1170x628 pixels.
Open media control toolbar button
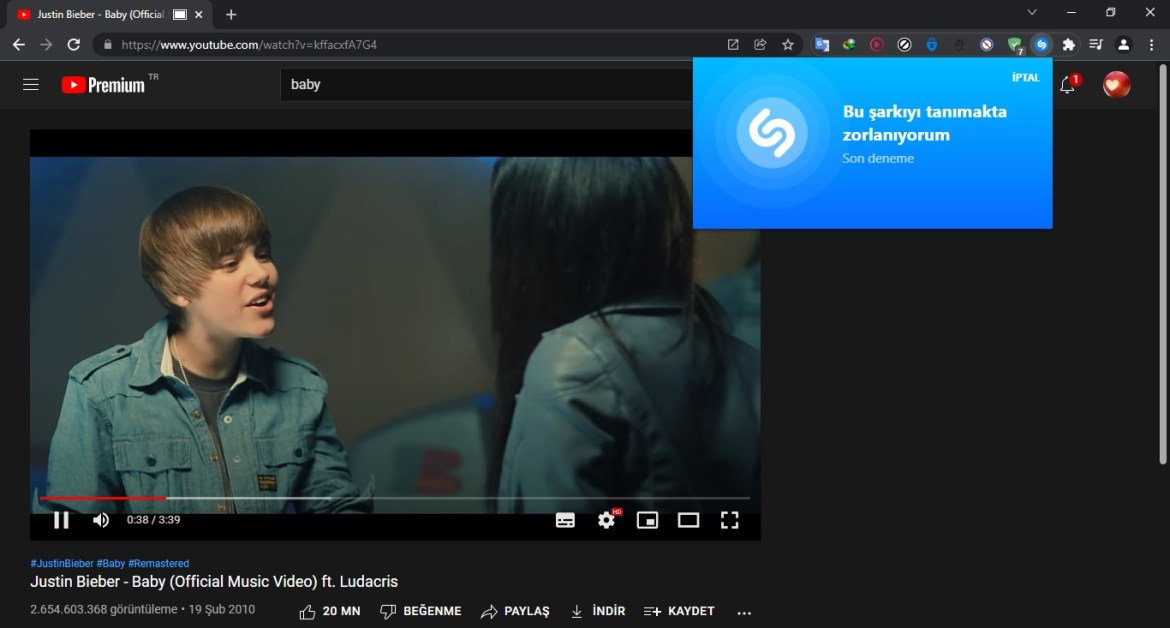tap(1095, 45)
